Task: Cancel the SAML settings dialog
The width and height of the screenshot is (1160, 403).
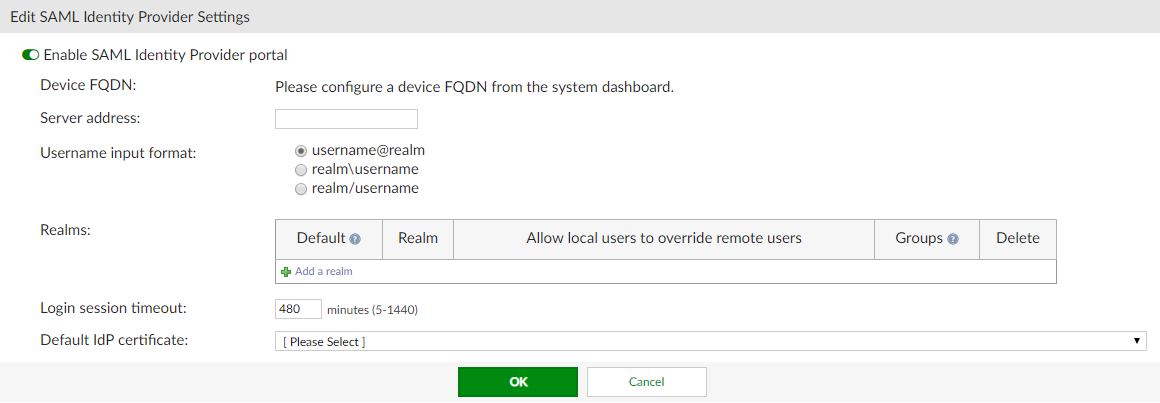Action: 646,382
